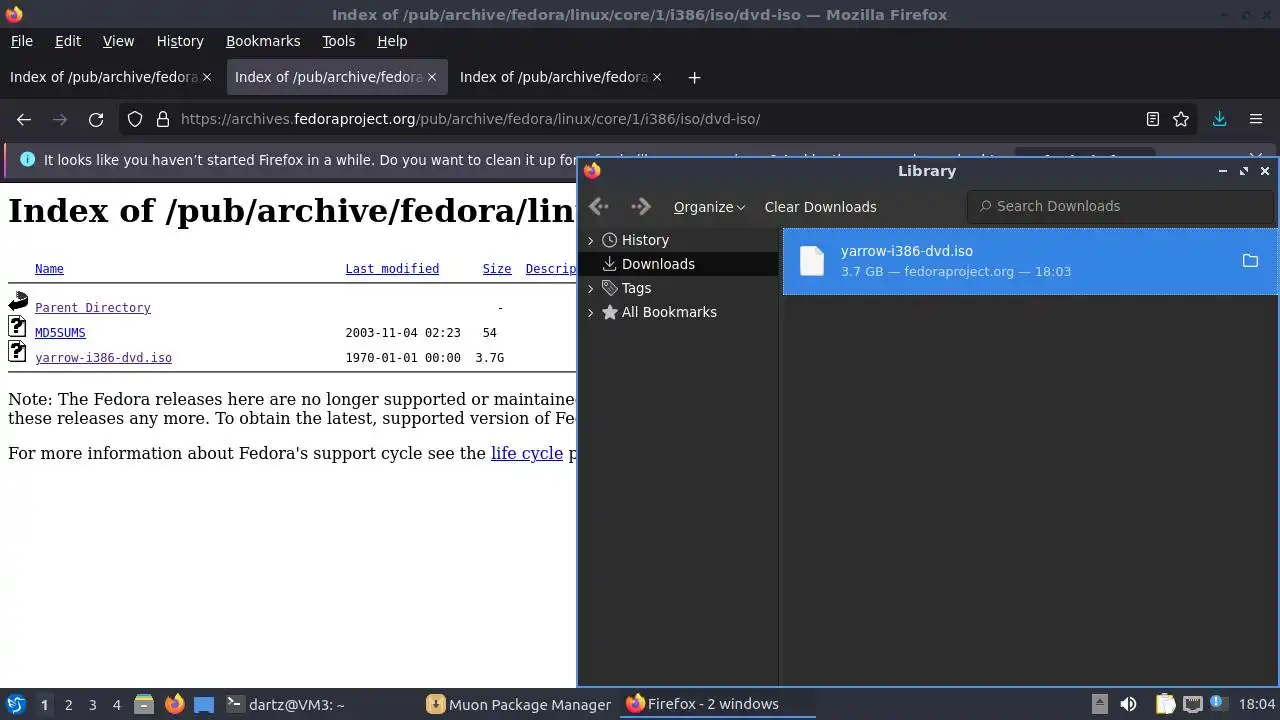Image resolution: width=1280 pixels, height=720 pixels.
Task: Select Downloads in the Library sidebar
Action: (x=679, y=264)
